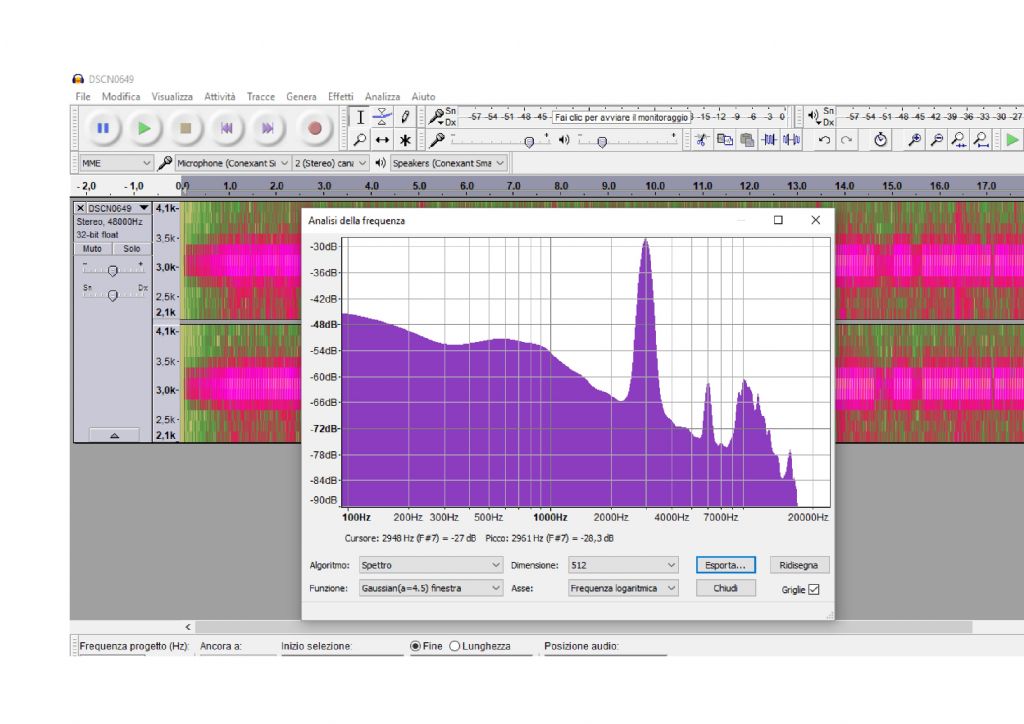Click the Chiudi button

pyautogui.click(x=725, y=588)
